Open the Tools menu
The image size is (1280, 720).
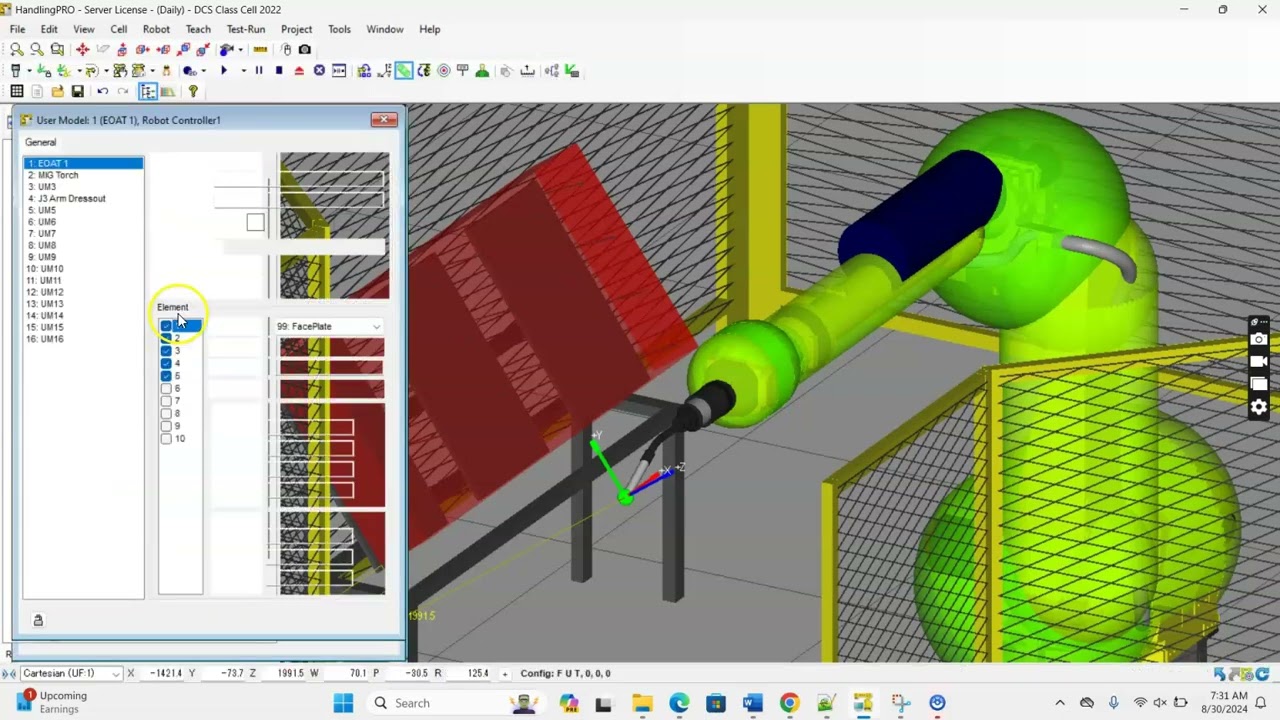339,30
